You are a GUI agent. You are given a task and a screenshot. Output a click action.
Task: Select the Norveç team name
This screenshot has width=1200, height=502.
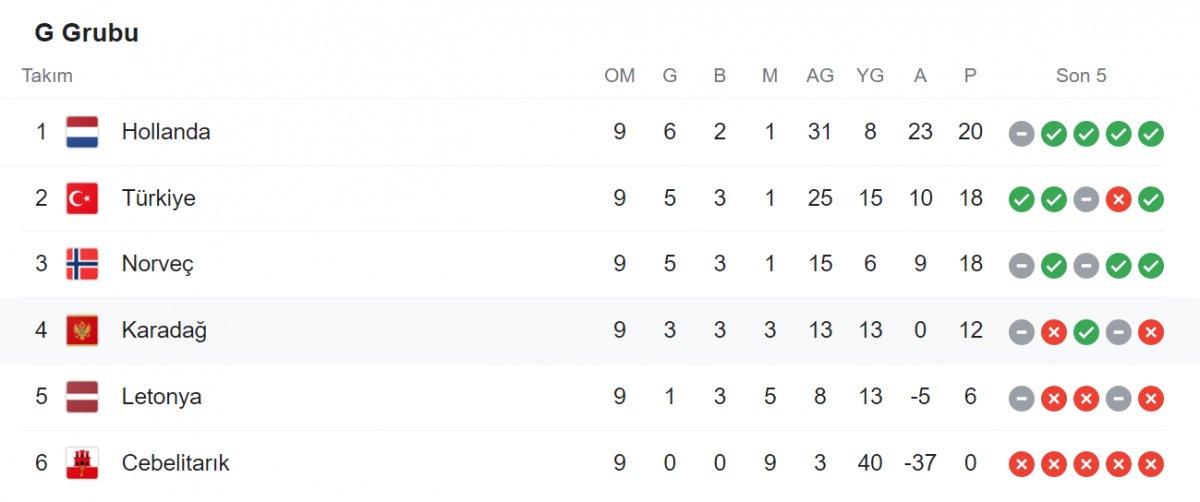click(x=157, y=264)
